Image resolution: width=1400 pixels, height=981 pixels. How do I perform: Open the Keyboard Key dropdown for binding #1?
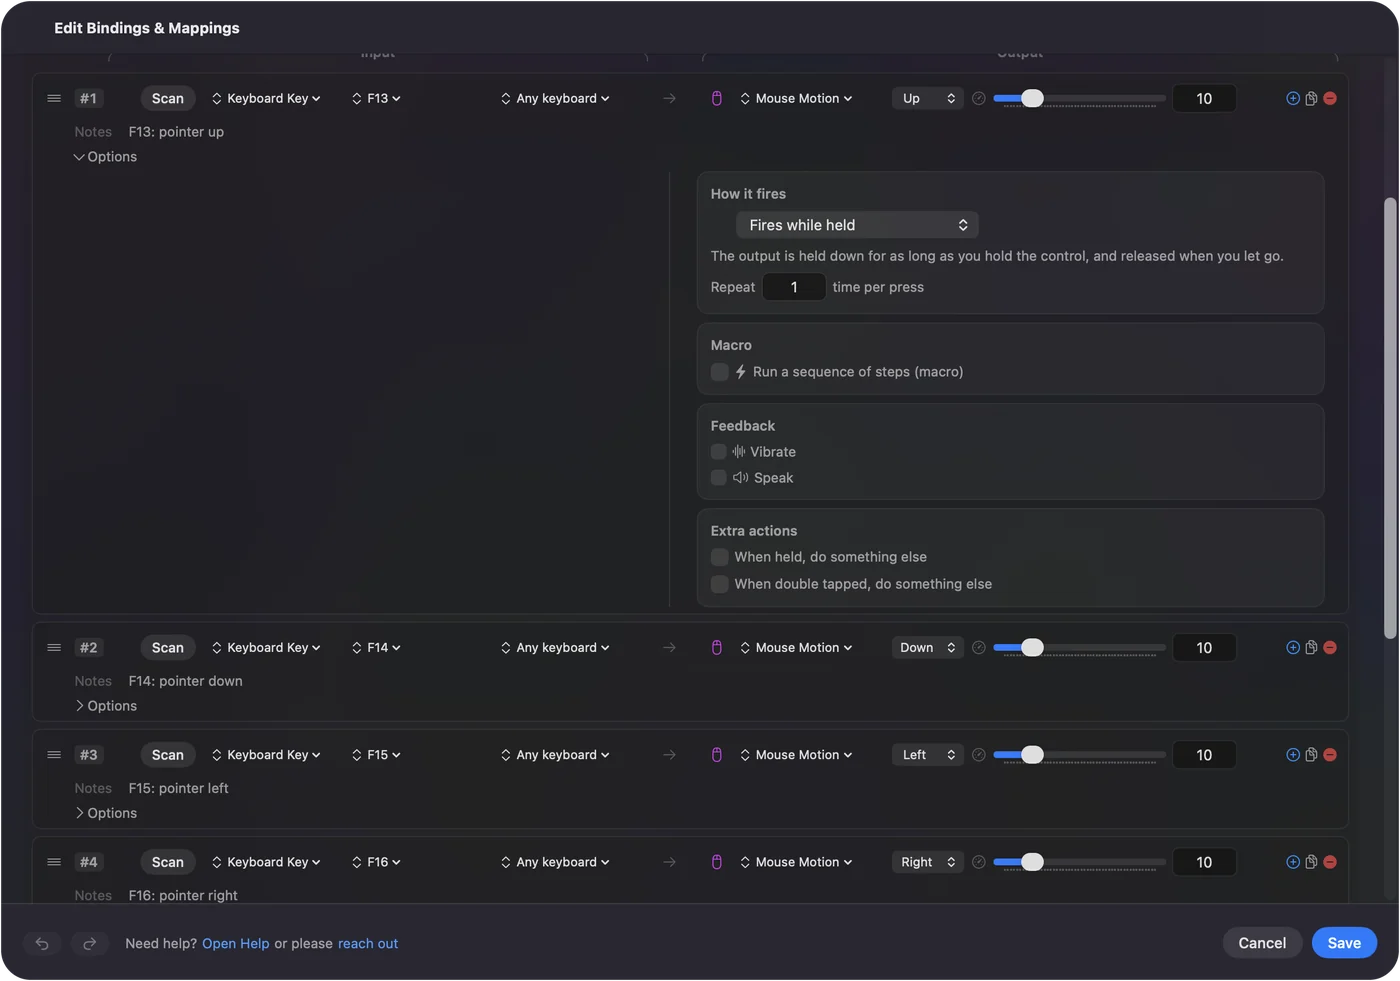[266, 98]
